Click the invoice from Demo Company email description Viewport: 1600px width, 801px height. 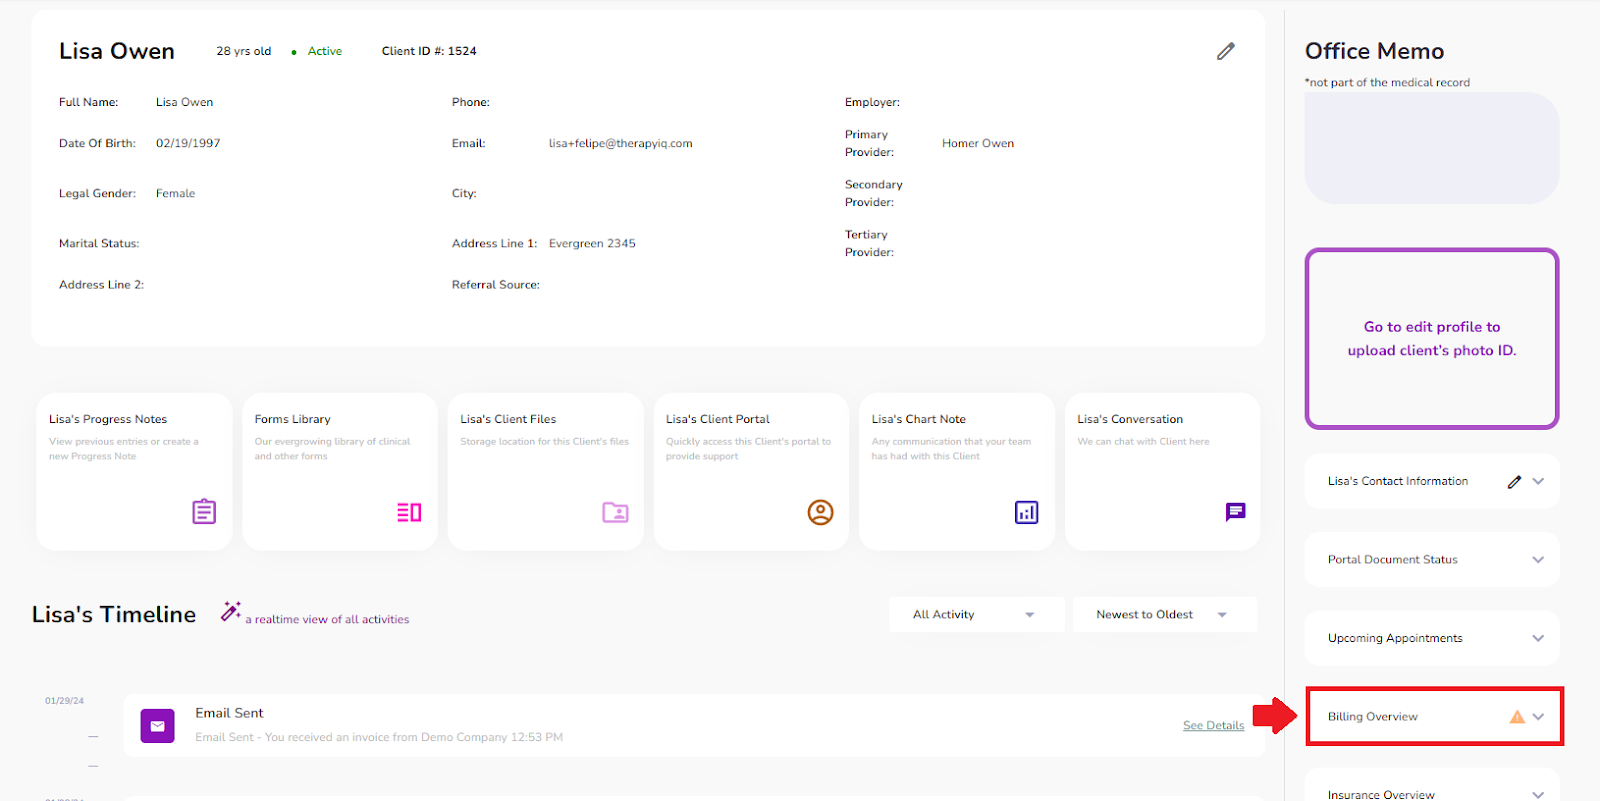[379, 738]
